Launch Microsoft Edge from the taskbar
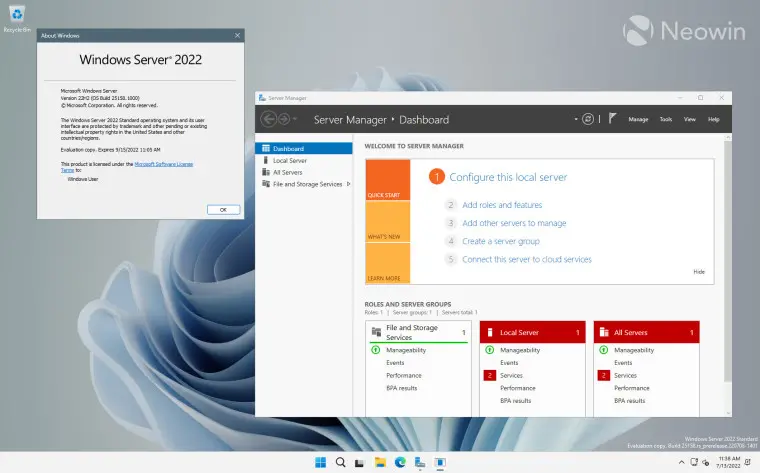The image size is (760, 473). tap(400, 462)
